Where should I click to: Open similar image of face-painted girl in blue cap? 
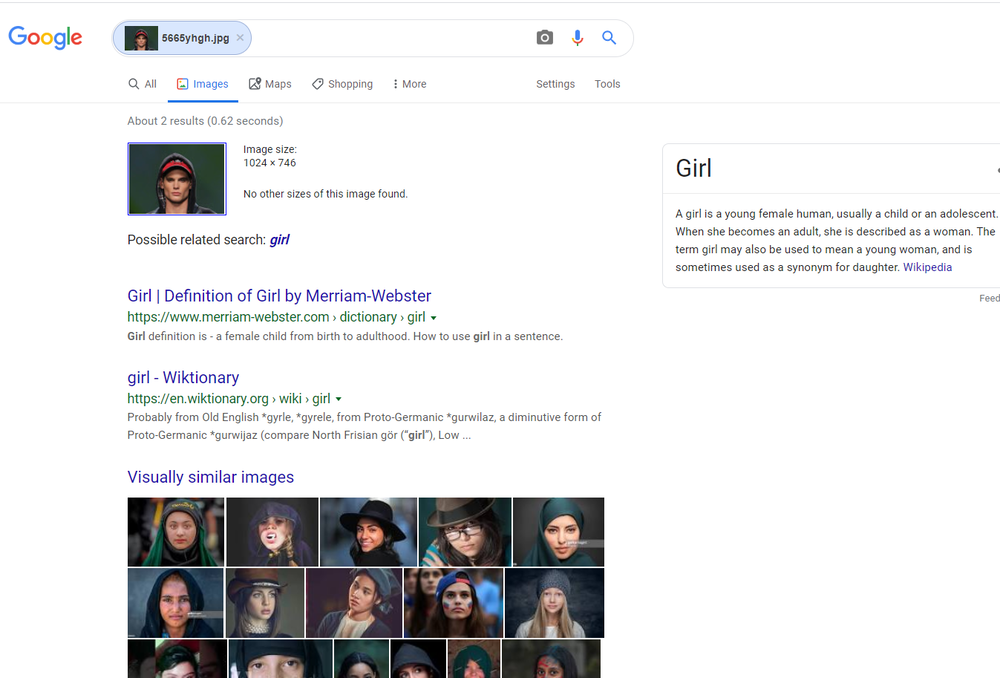point(453,603)
